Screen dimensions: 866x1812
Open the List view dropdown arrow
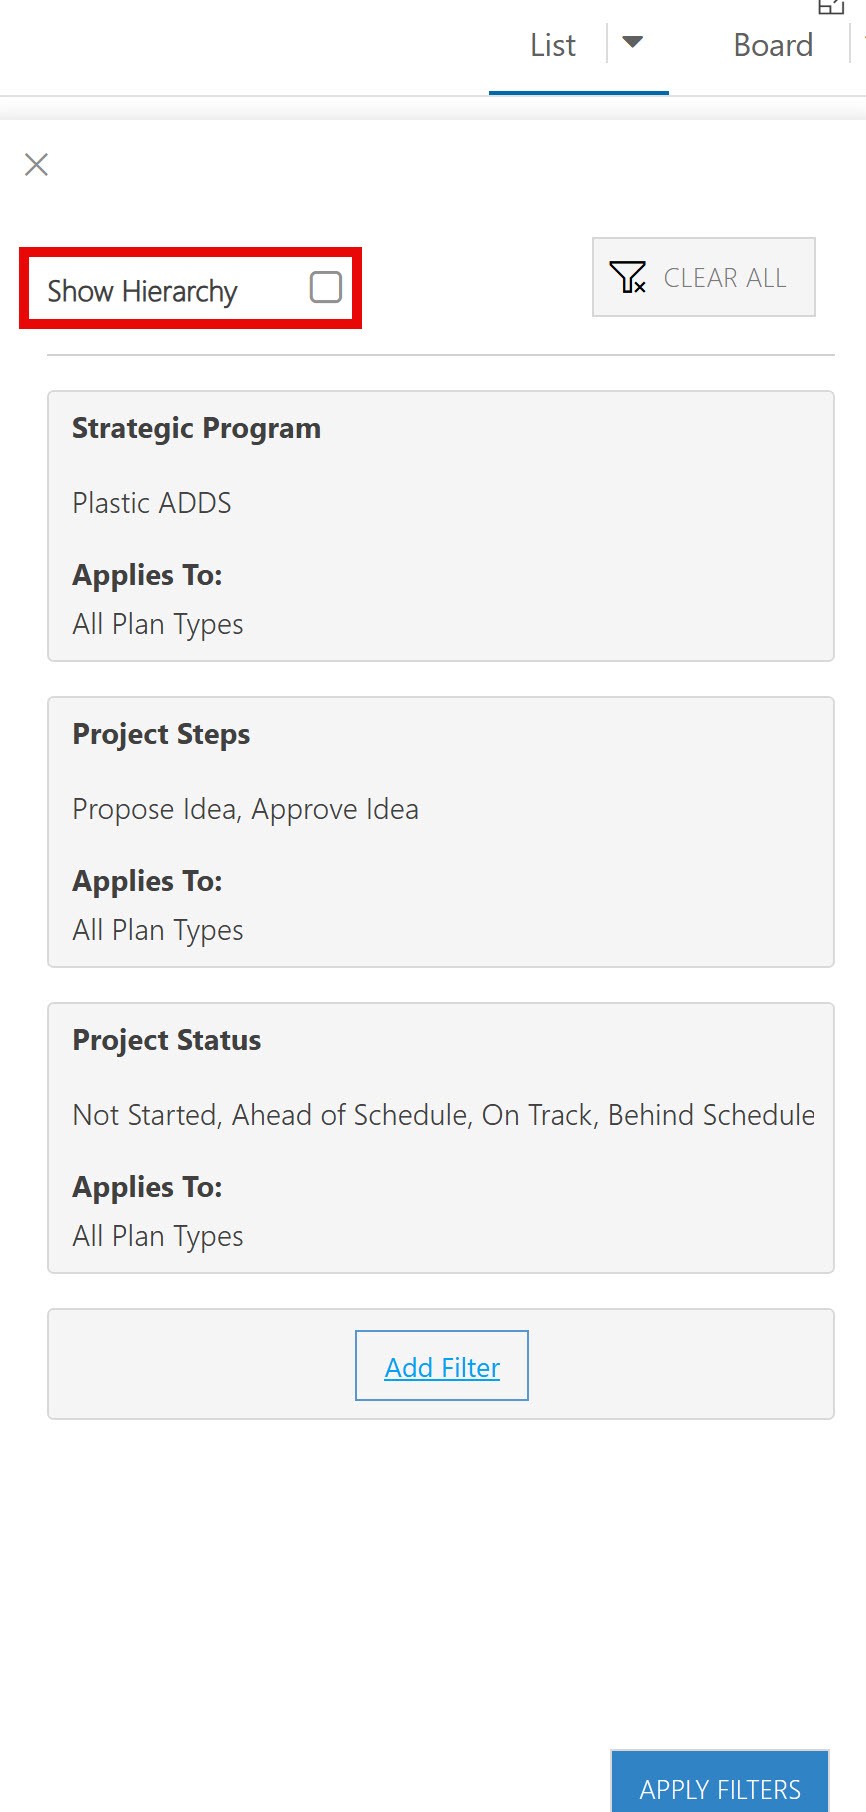click(632, 42)
